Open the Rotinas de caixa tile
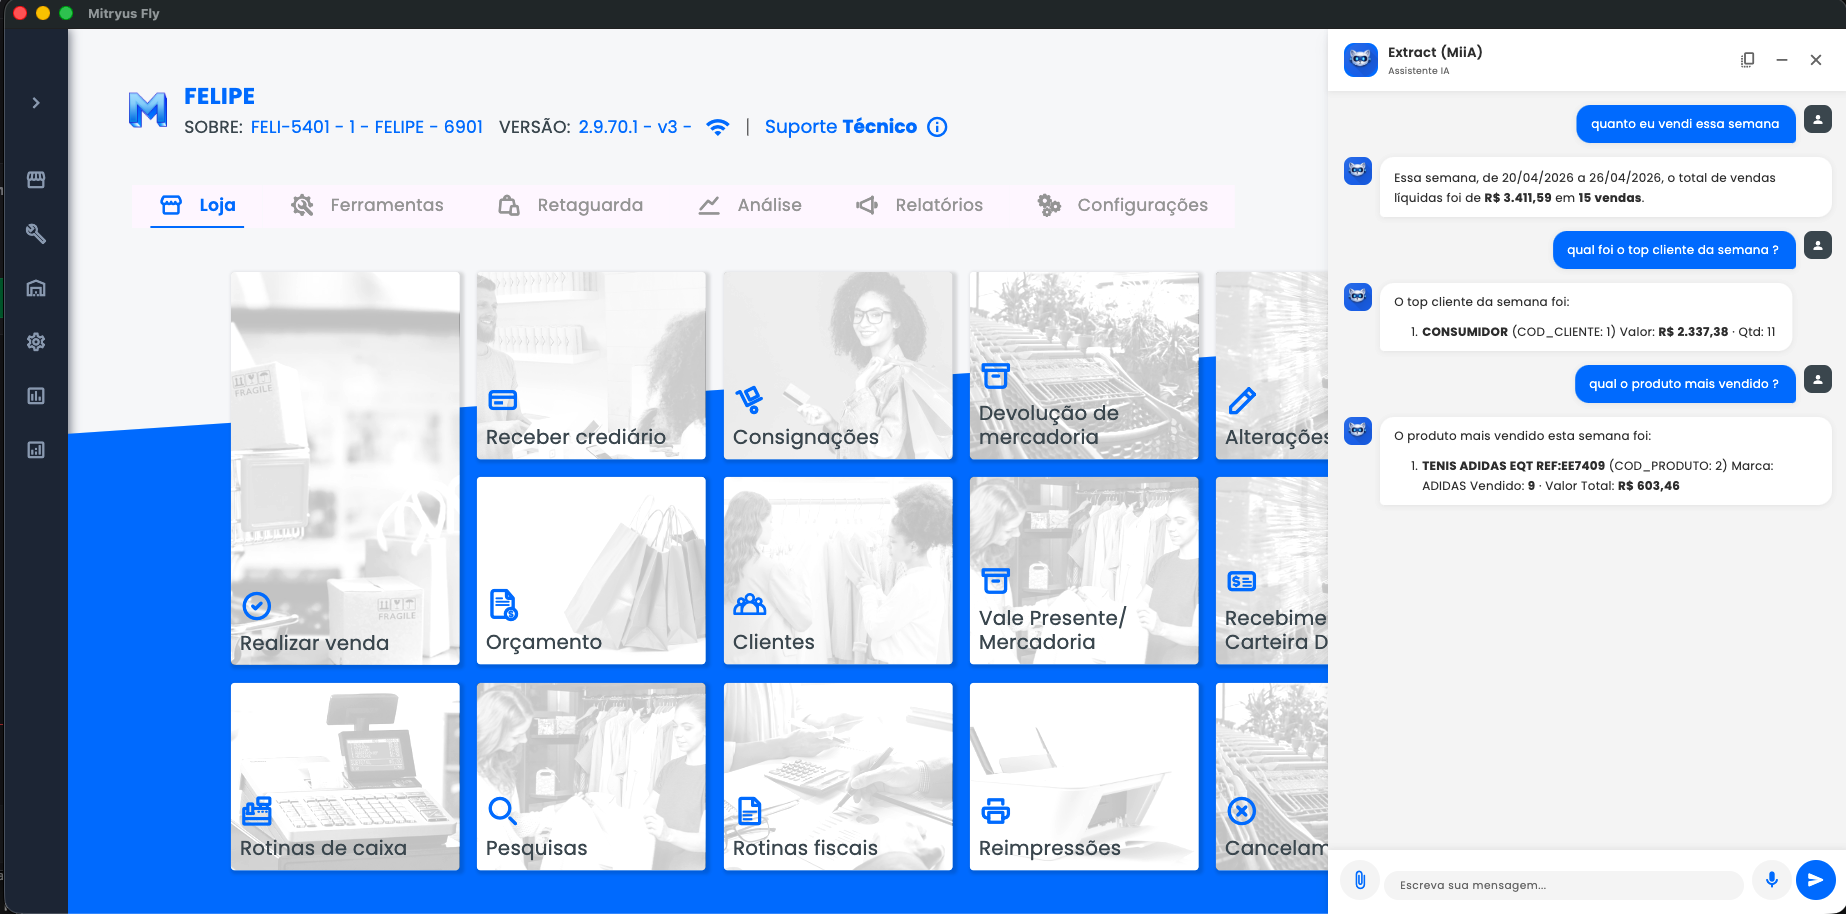The height and width of the screenshot is (914, 1846). click(x=345, y=776)
